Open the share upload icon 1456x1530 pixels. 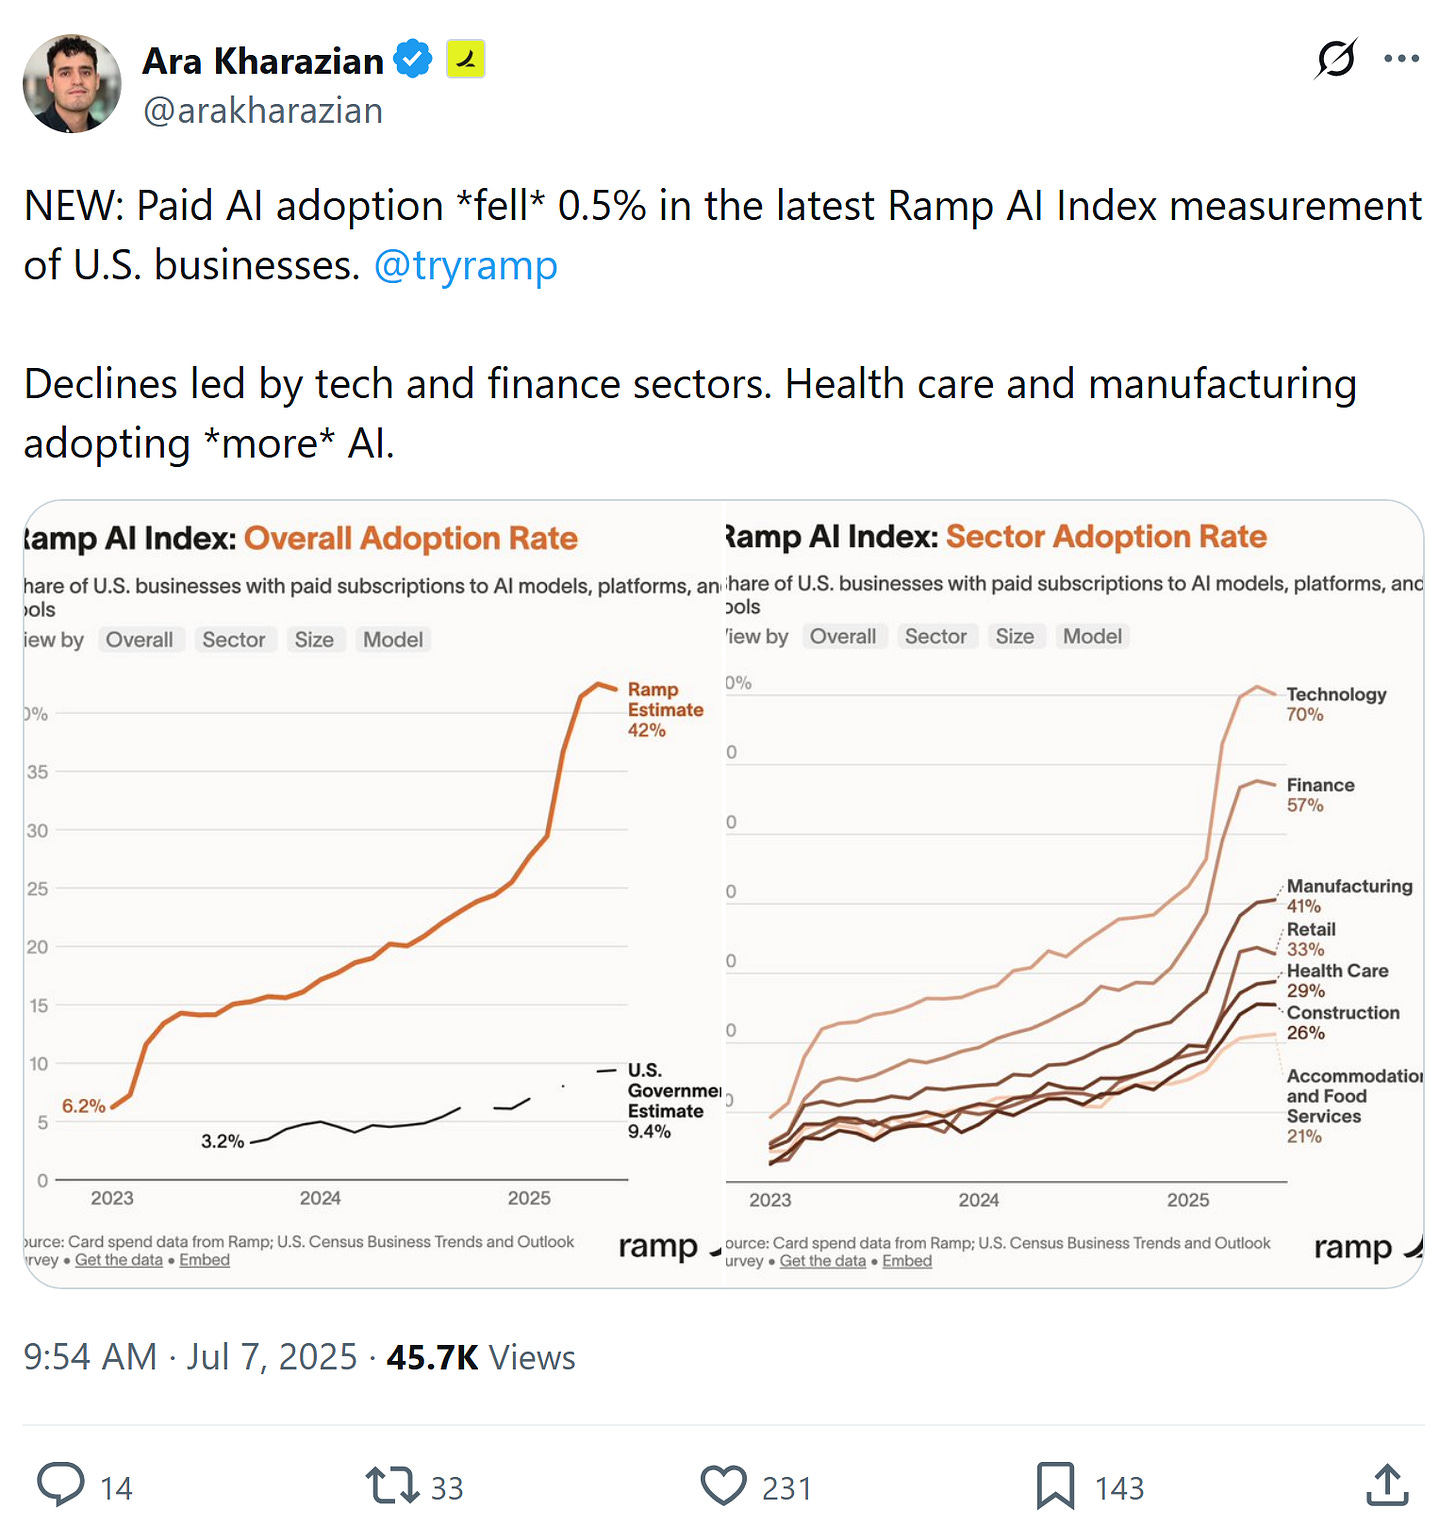1387,1485
